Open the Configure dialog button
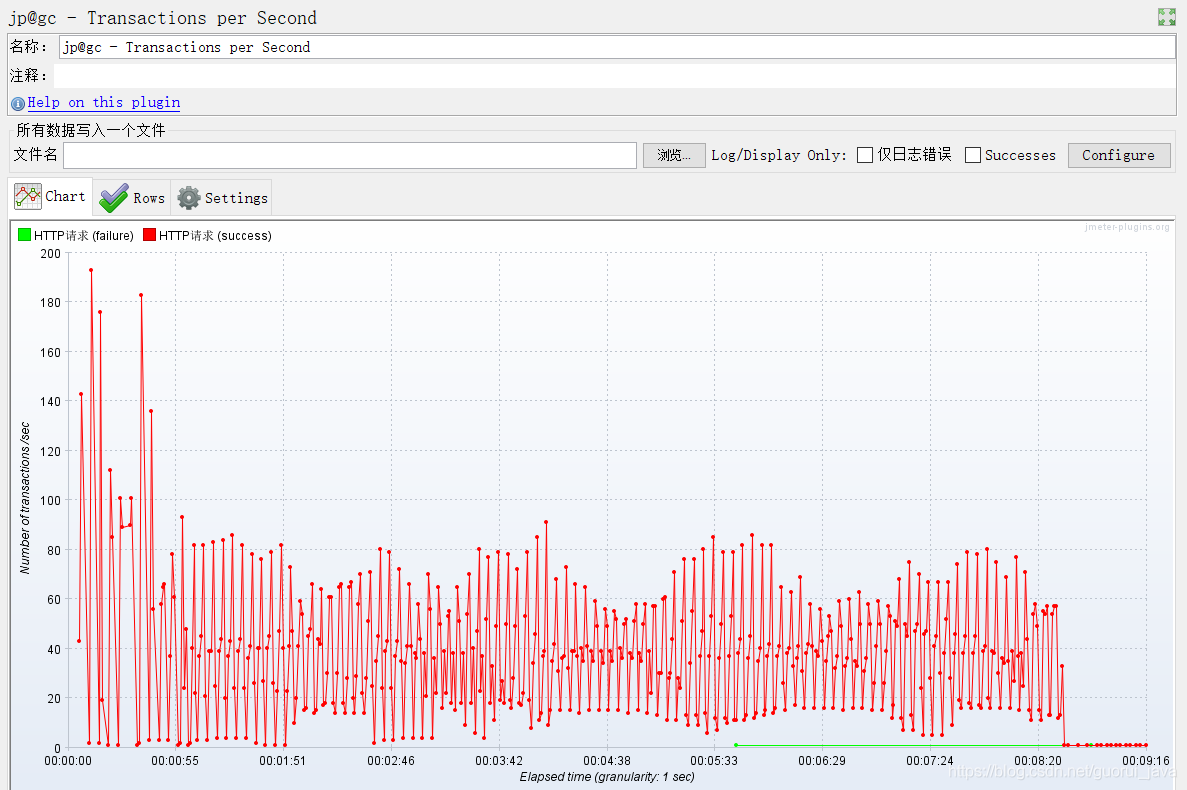 click(x=1119, y=155)
